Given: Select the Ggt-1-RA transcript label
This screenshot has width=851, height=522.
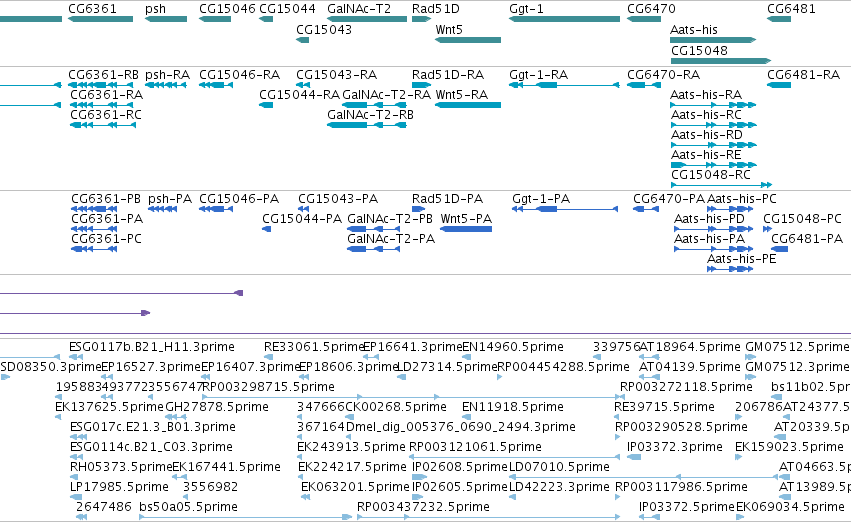Looking at the screenshot, I should tap(538, 75).
